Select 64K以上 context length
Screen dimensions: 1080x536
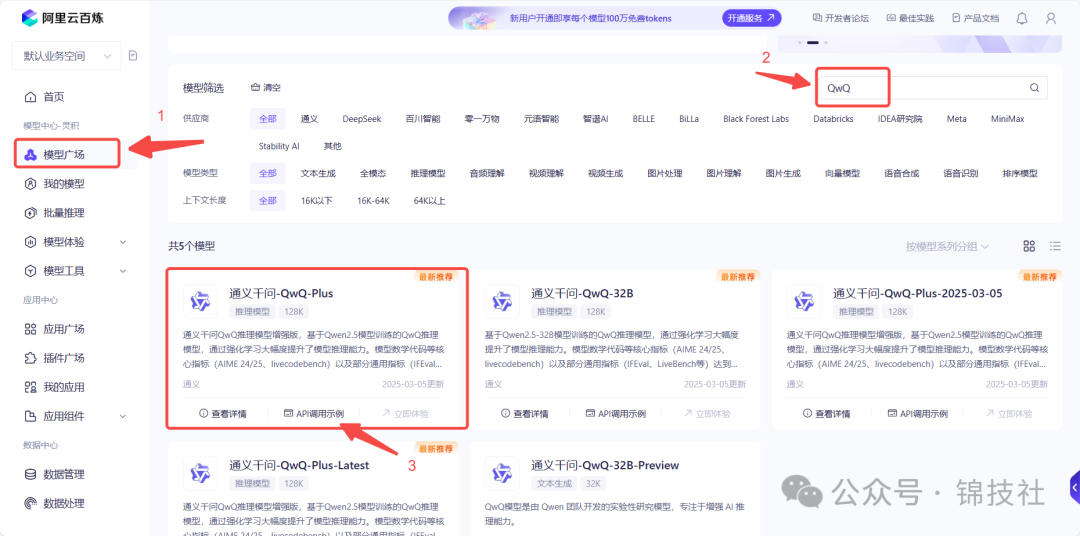click(430, 201)
